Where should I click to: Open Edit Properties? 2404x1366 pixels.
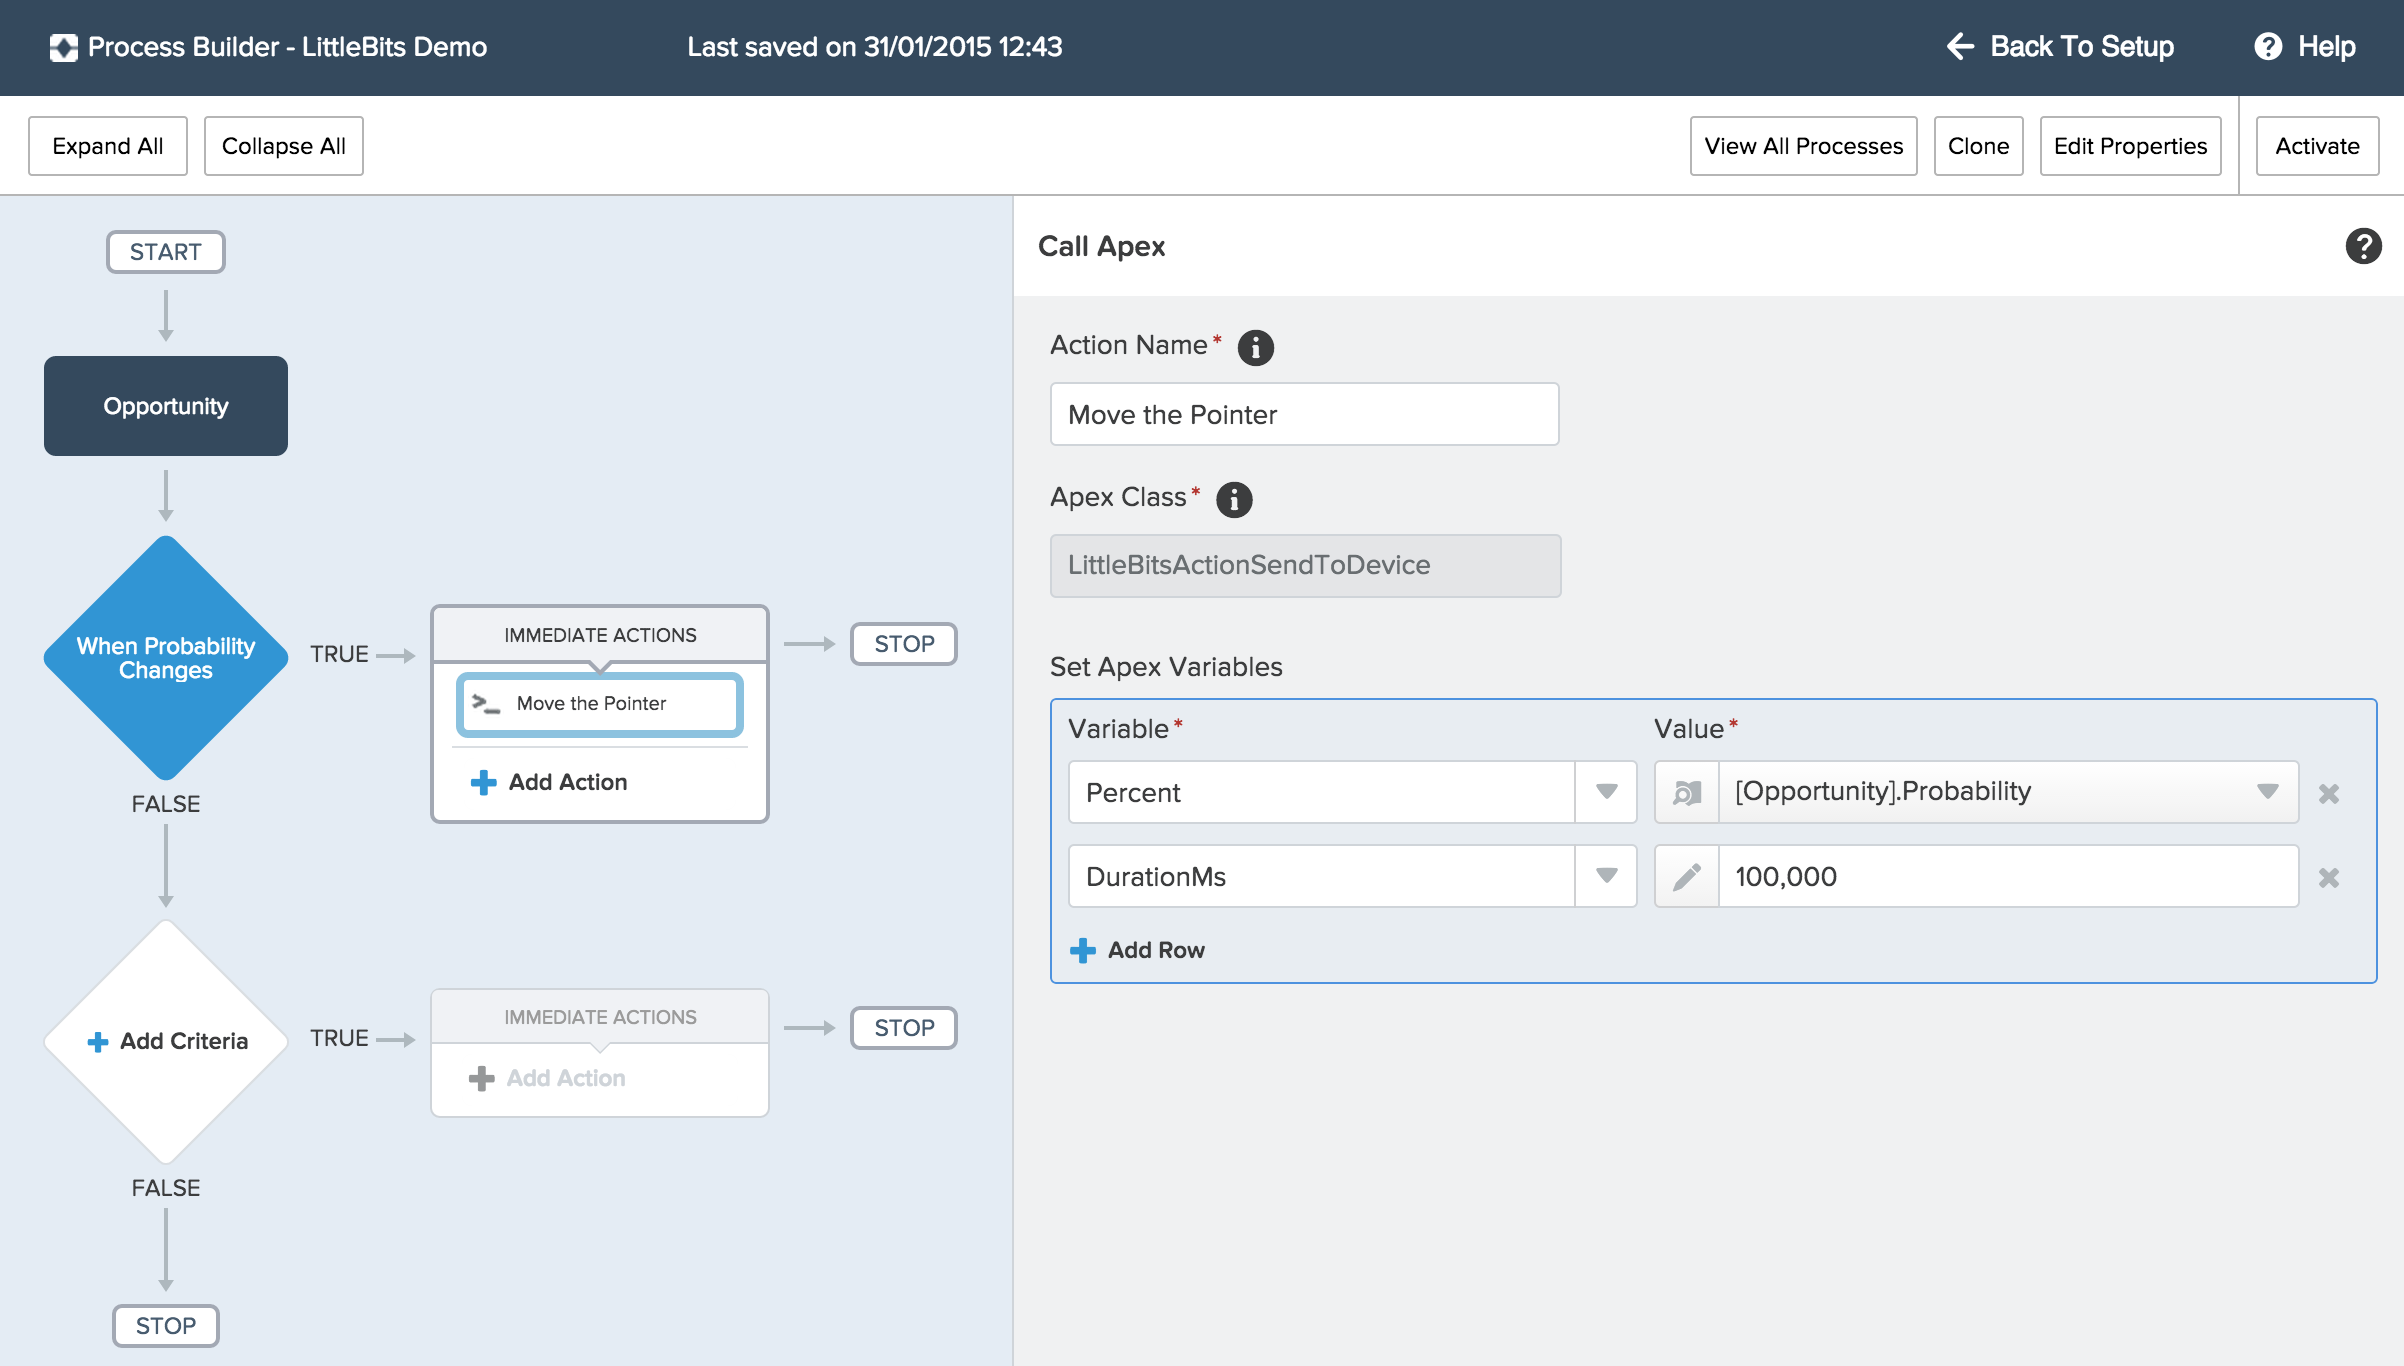pos(2130,146)
